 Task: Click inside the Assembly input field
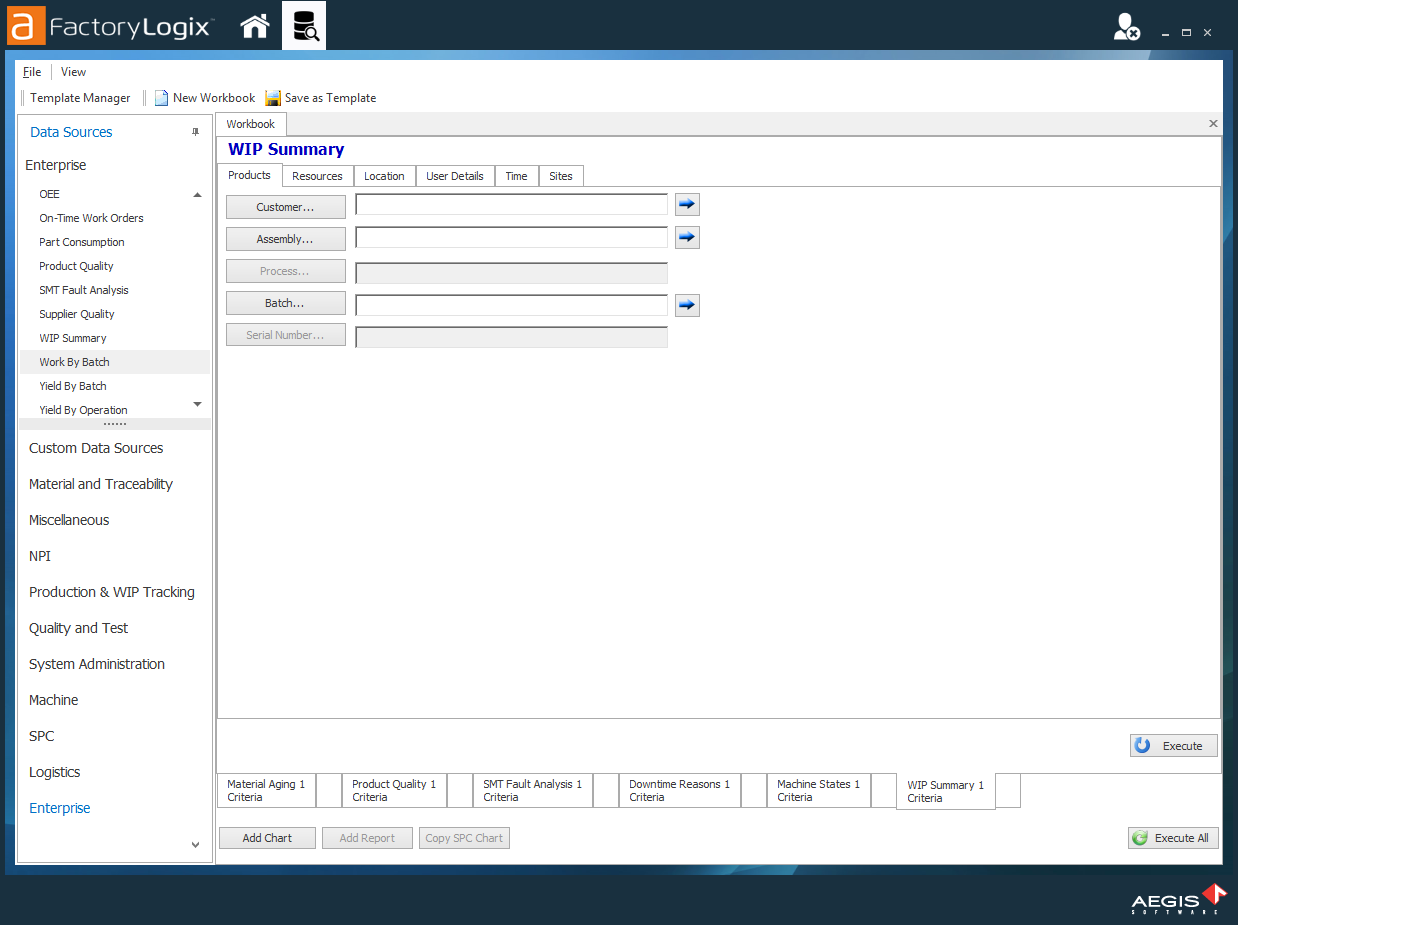(x=510, y=237)
